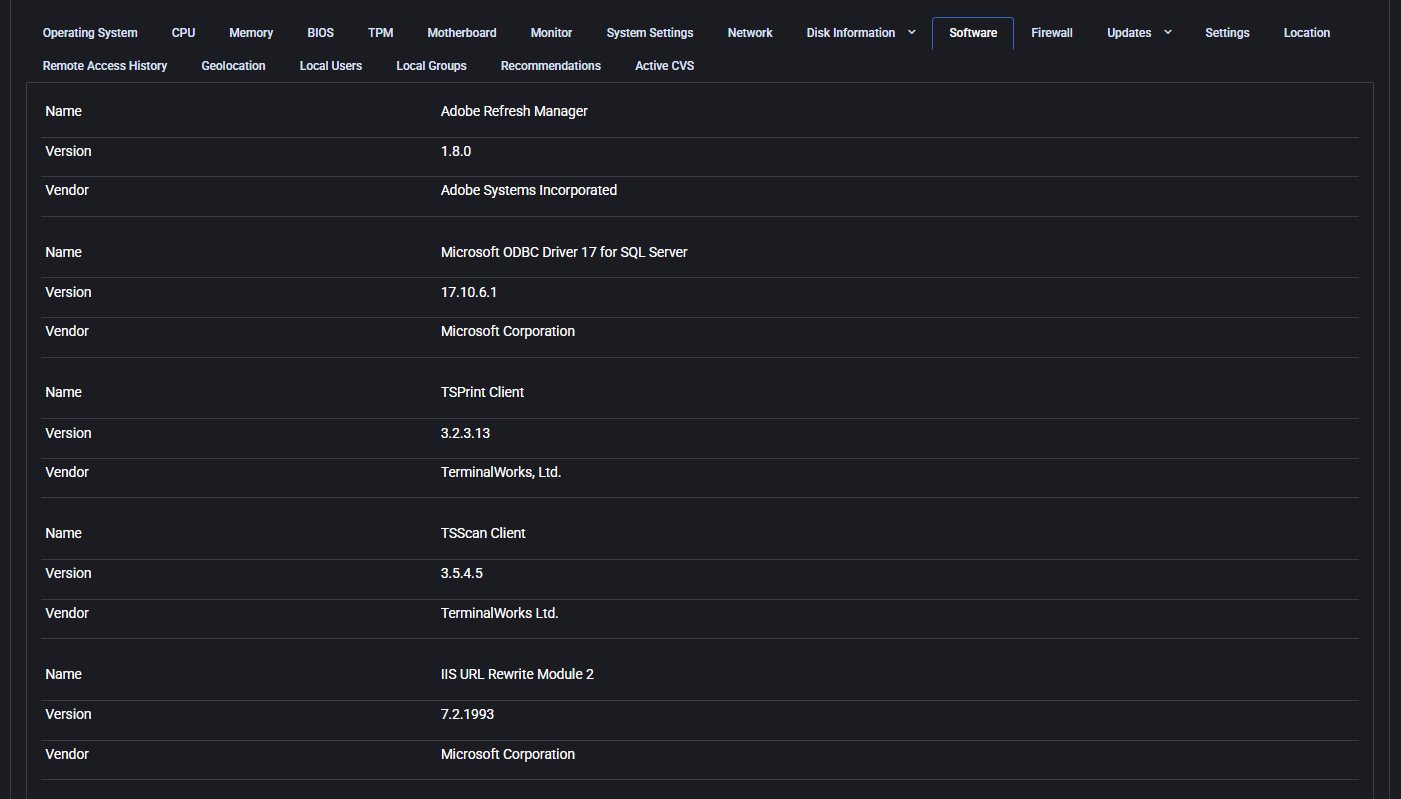Select vendor Adobe Systems Incorporated
This screenshot has width=1401, height=799.
[529, 190]
